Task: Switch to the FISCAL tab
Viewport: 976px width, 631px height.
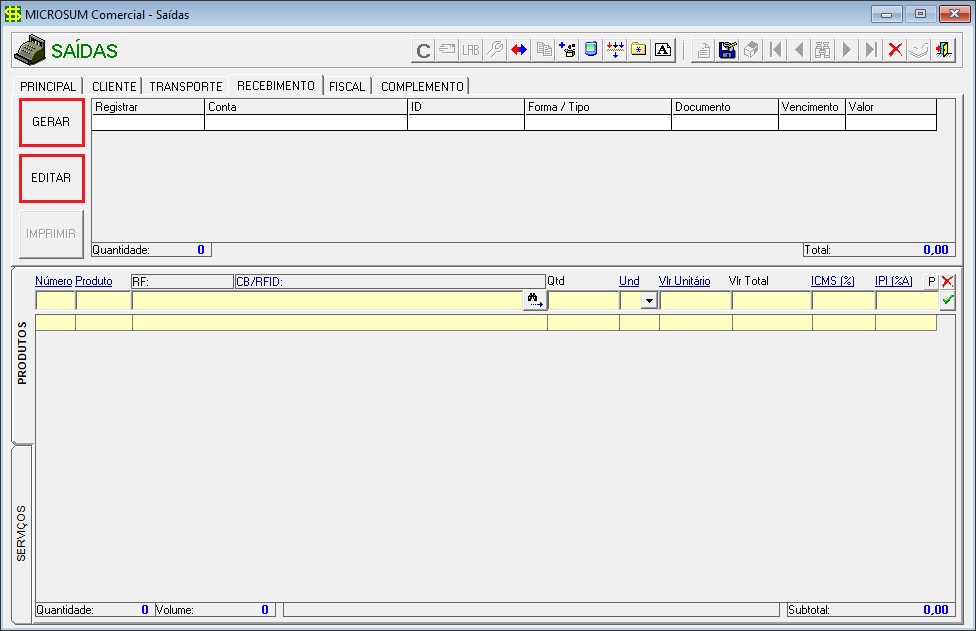Action: pos(347,87)
